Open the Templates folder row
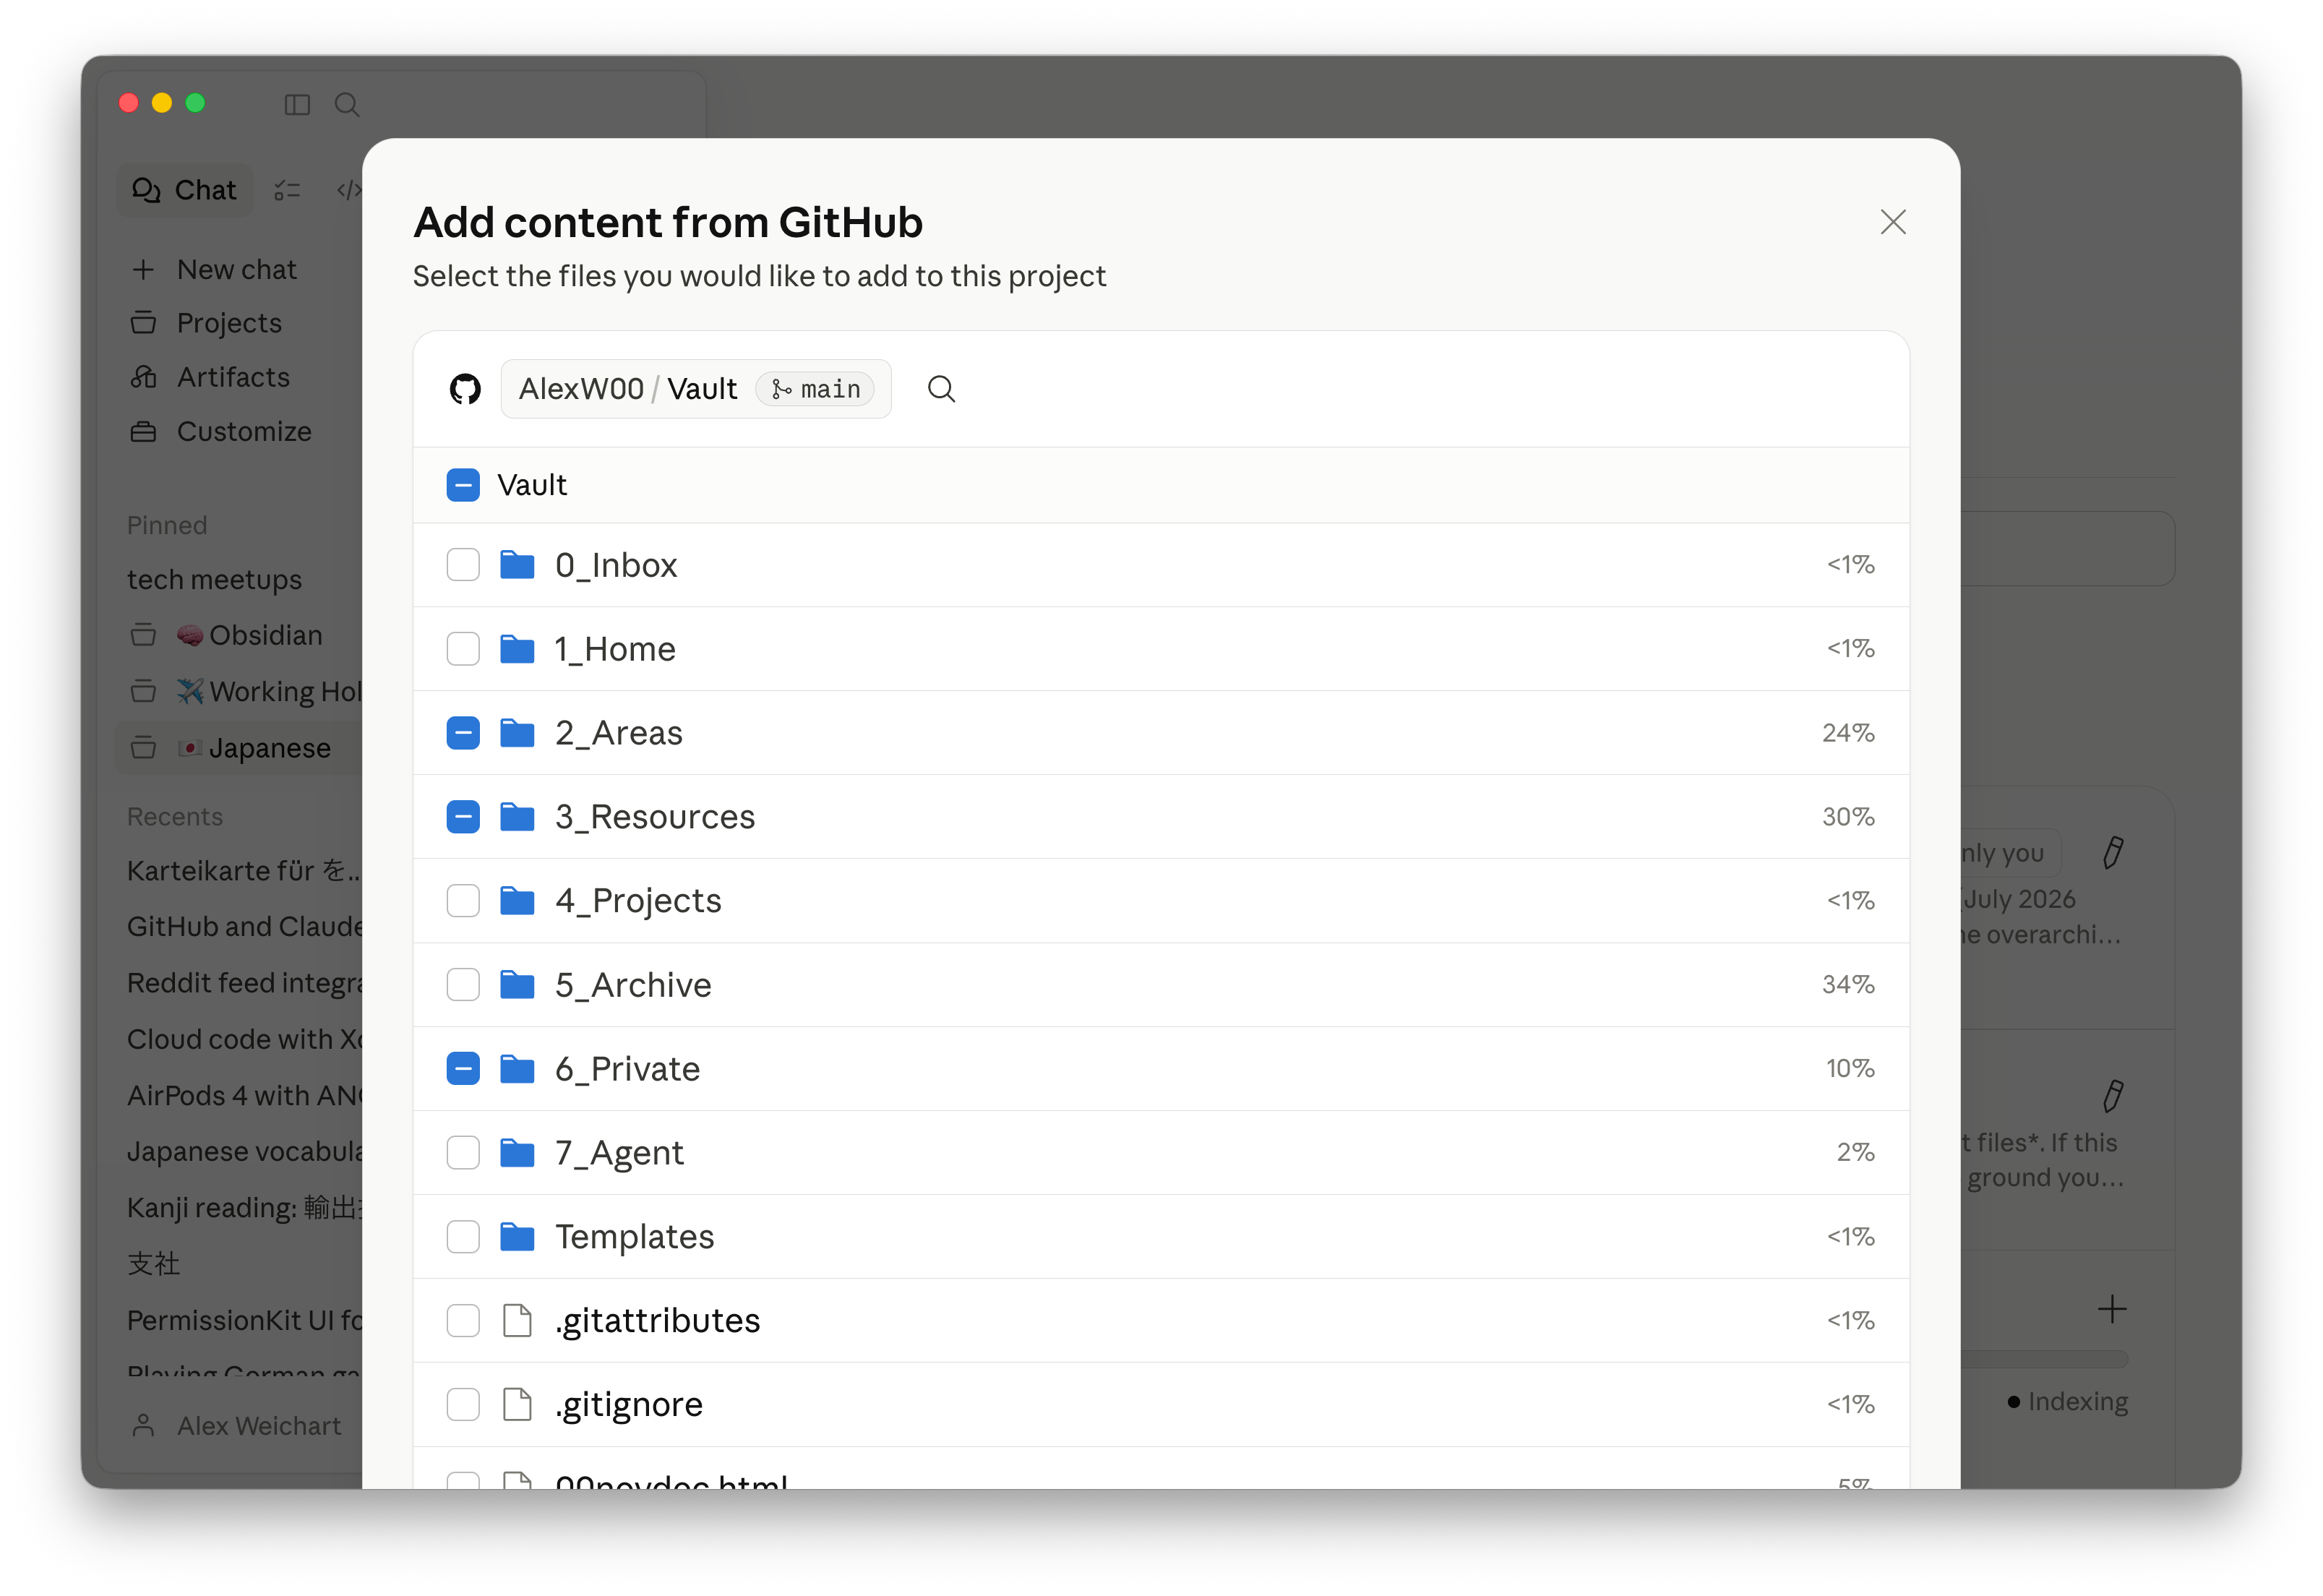 pos(634,1237)
